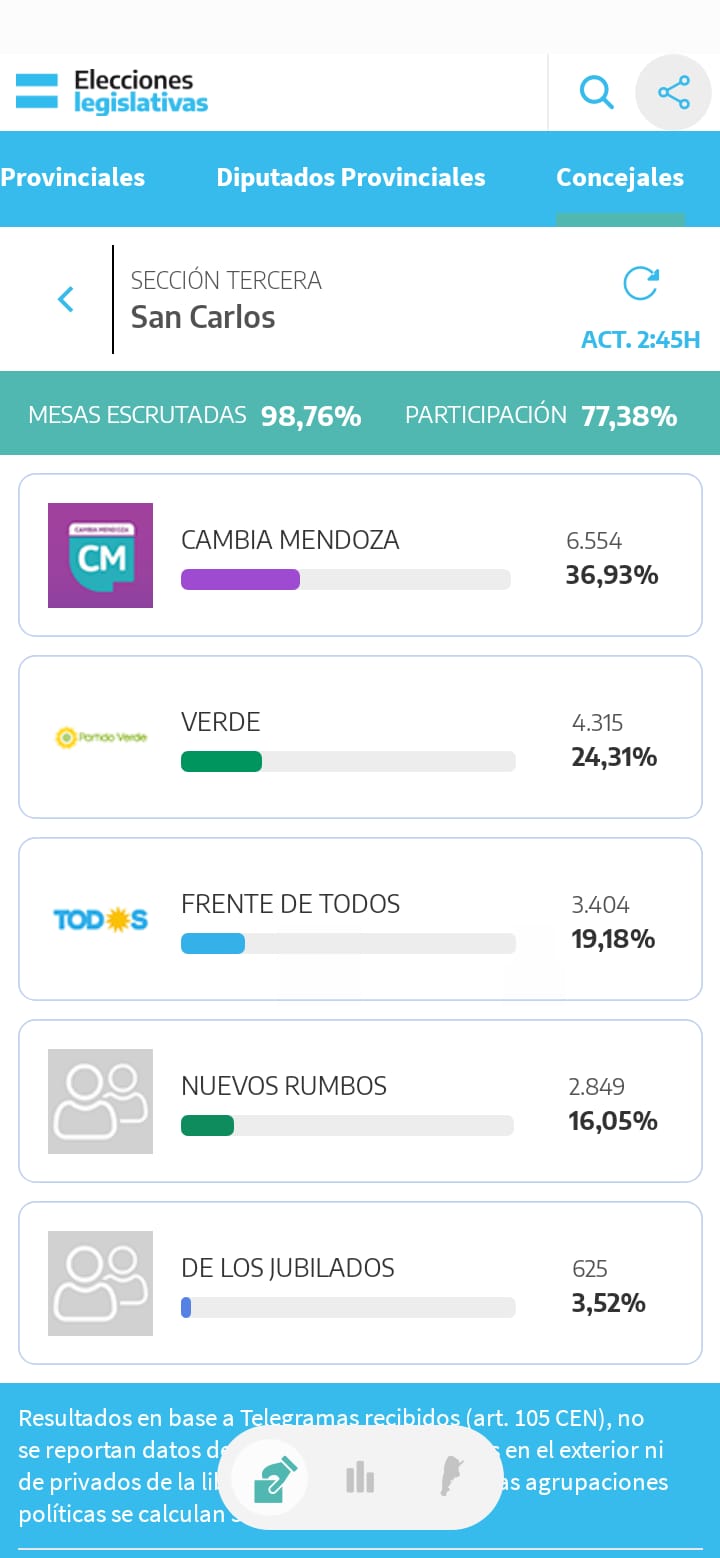The height and width of the screenshot is (1558, 720).
Task: Open the Argentina map icon in bottom bar
Action: (451, 1476)
